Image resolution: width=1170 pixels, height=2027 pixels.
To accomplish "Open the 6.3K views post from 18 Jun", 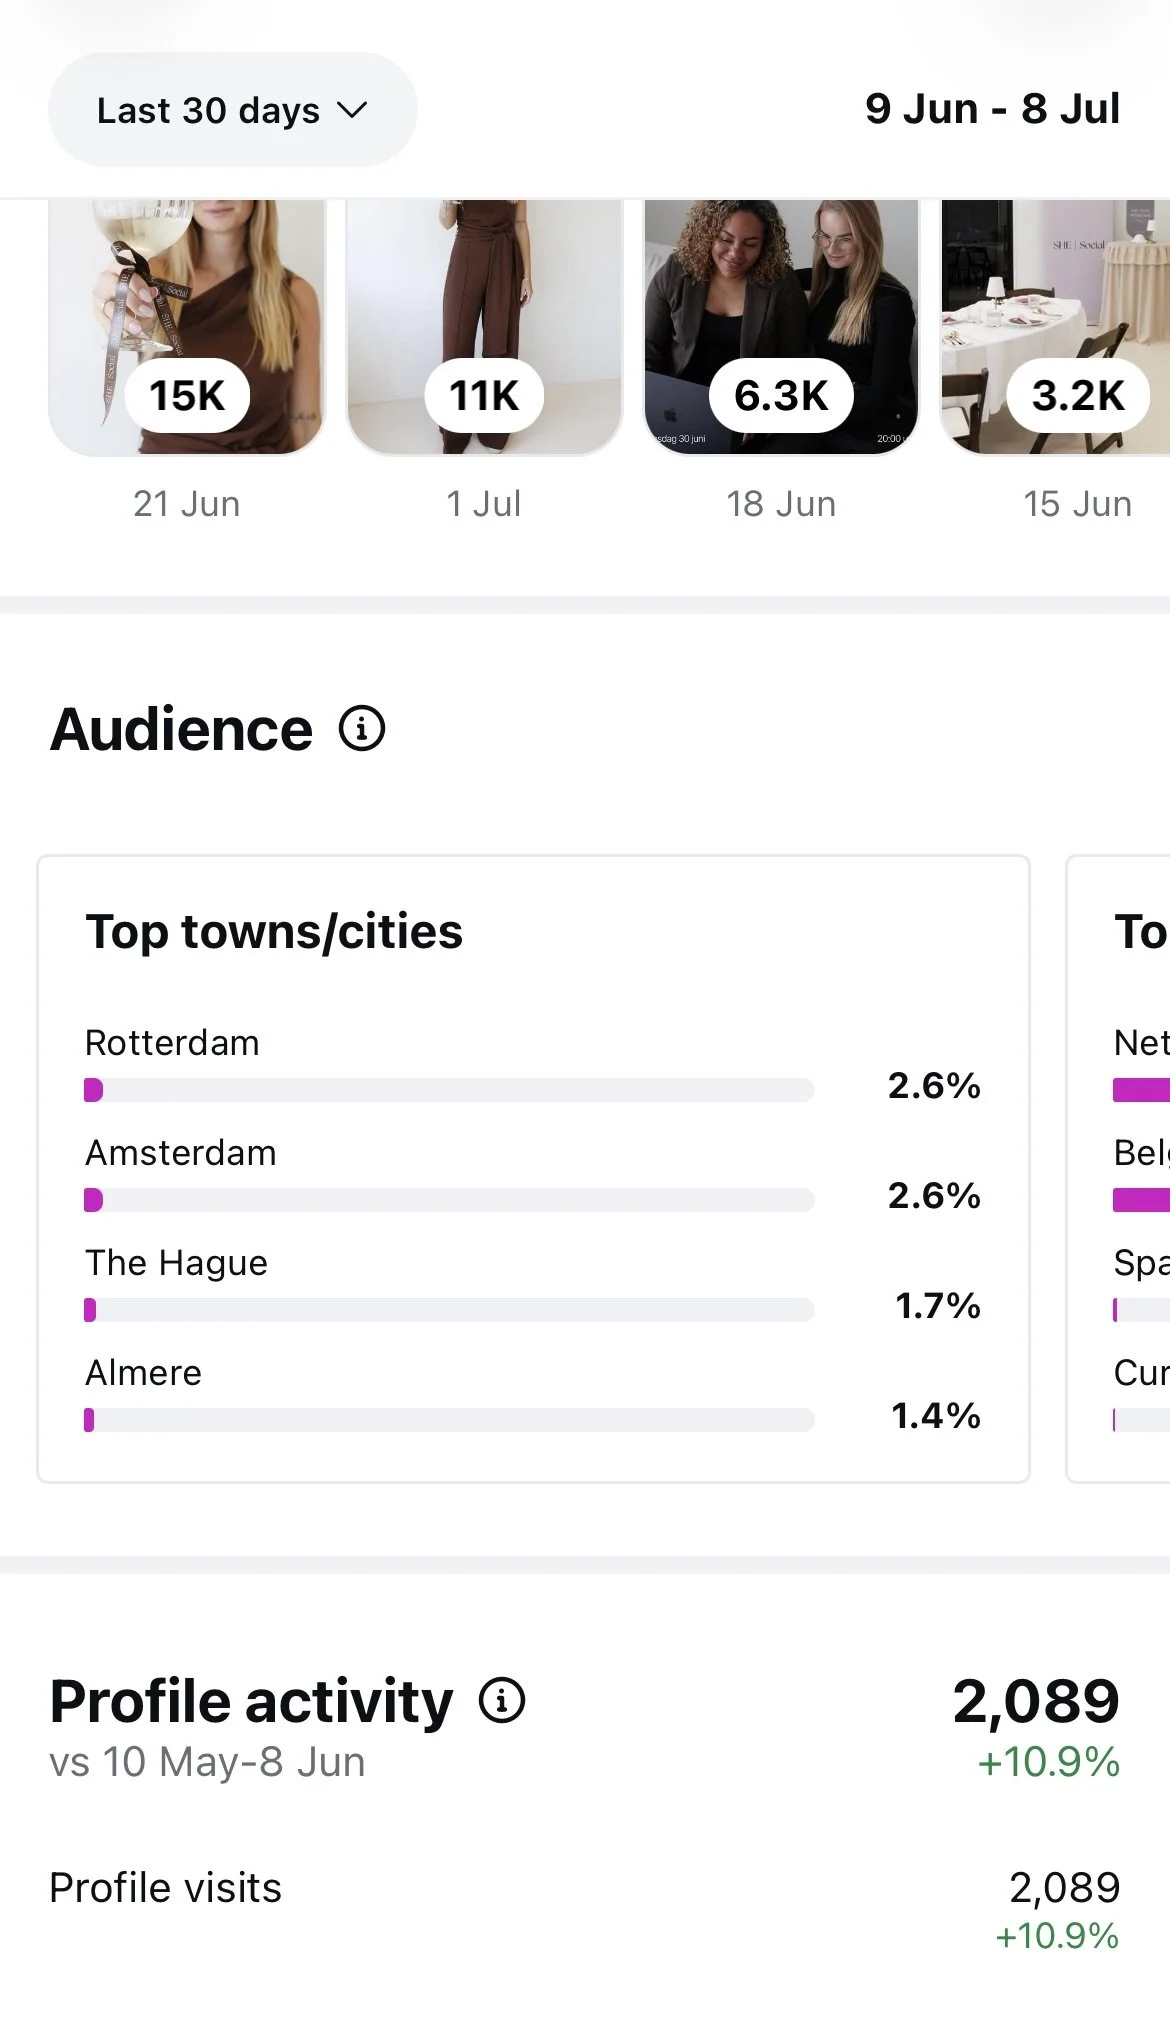I will point(781,327).
